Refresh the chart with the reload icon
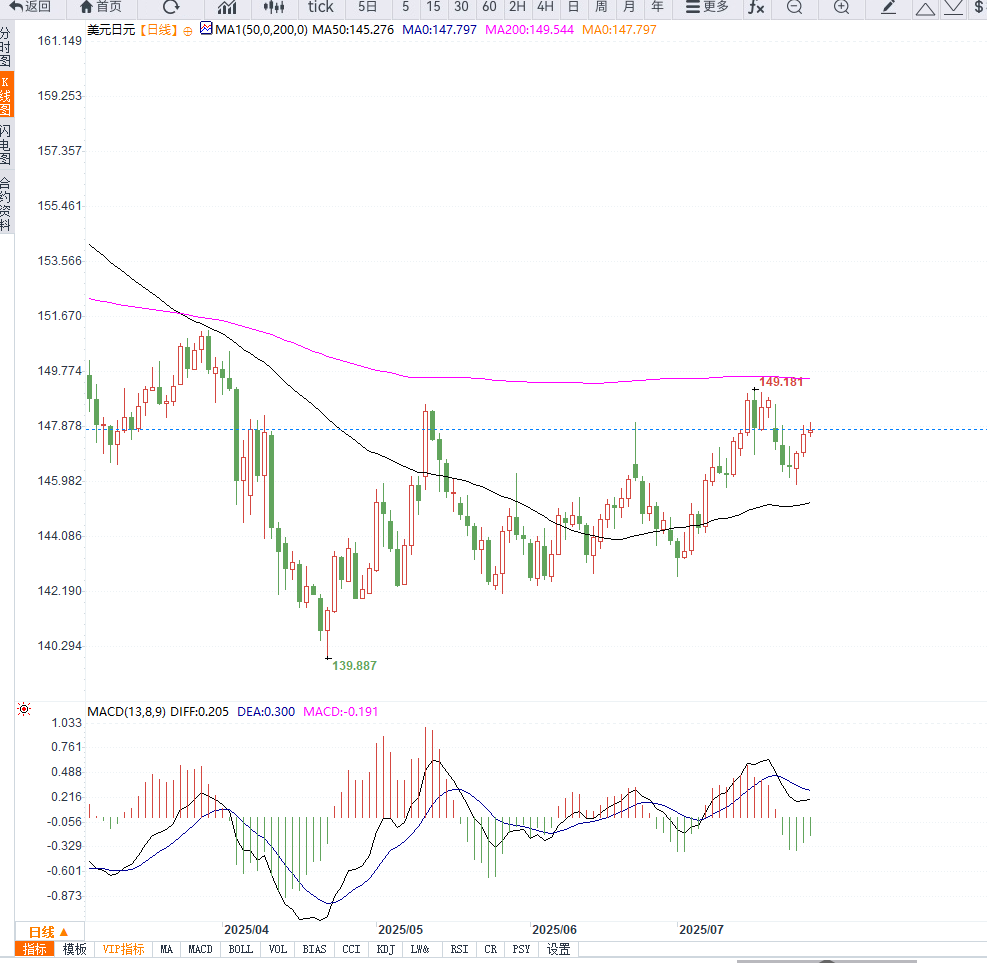 pyautogui.click(x=171, y=7)
